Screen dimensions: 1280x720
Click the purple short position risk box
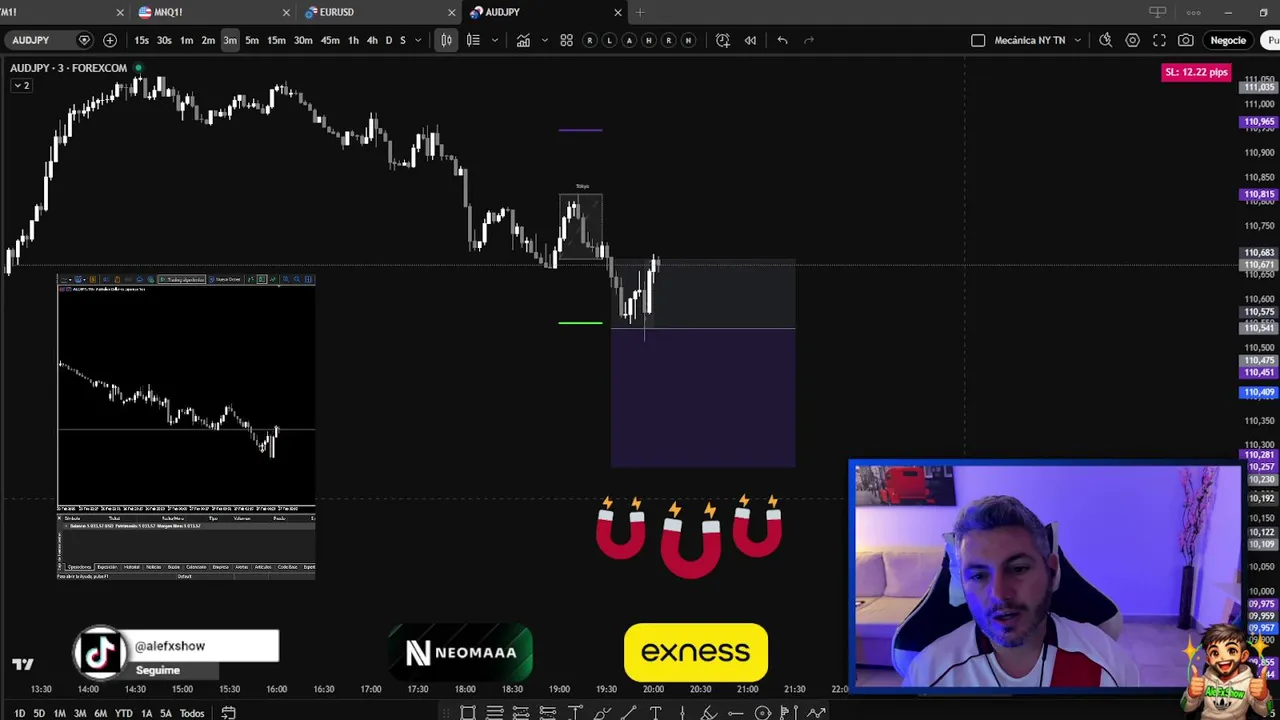coord(703,397)
